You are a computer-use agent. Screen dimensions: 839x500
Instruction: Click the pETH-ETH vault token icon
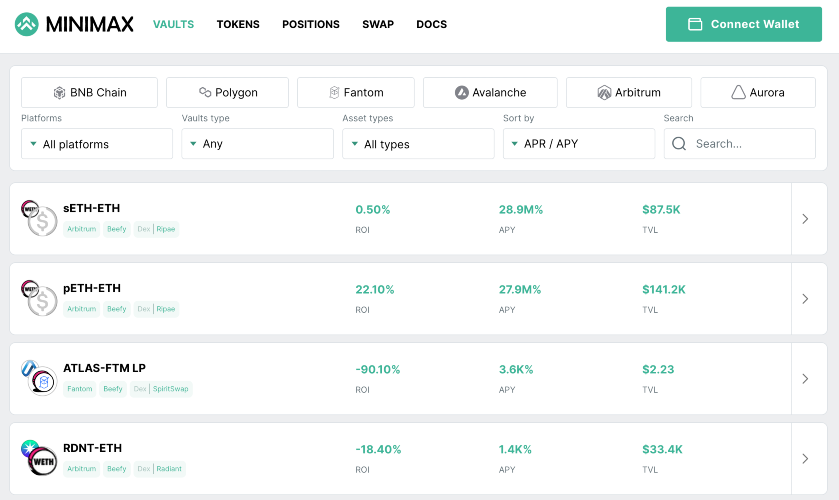pos(39,298)
